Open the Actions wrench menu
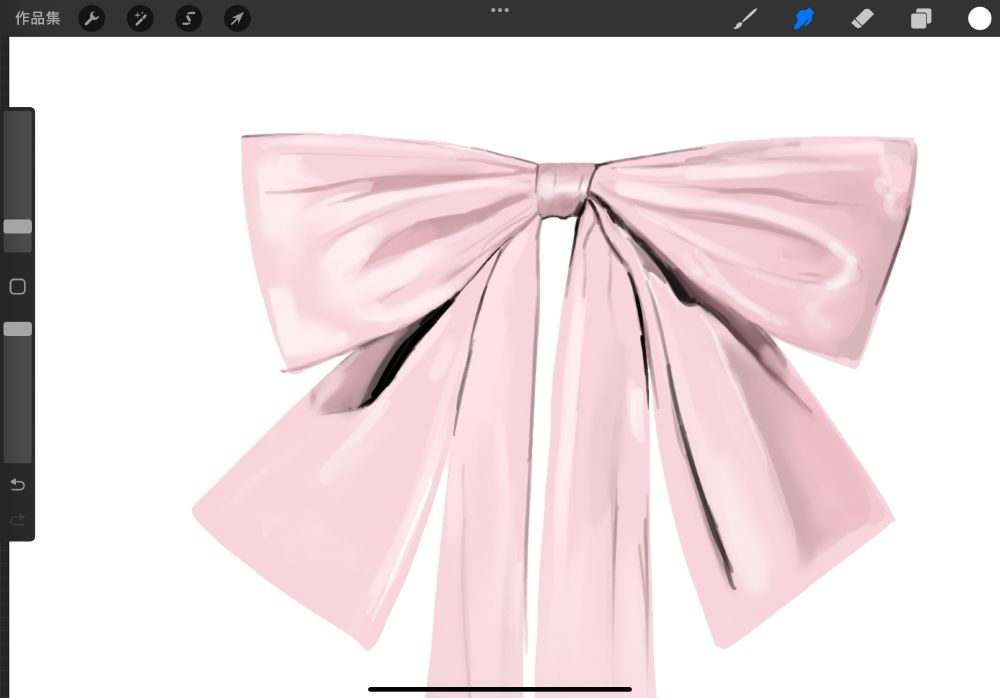 coord(92,19)
